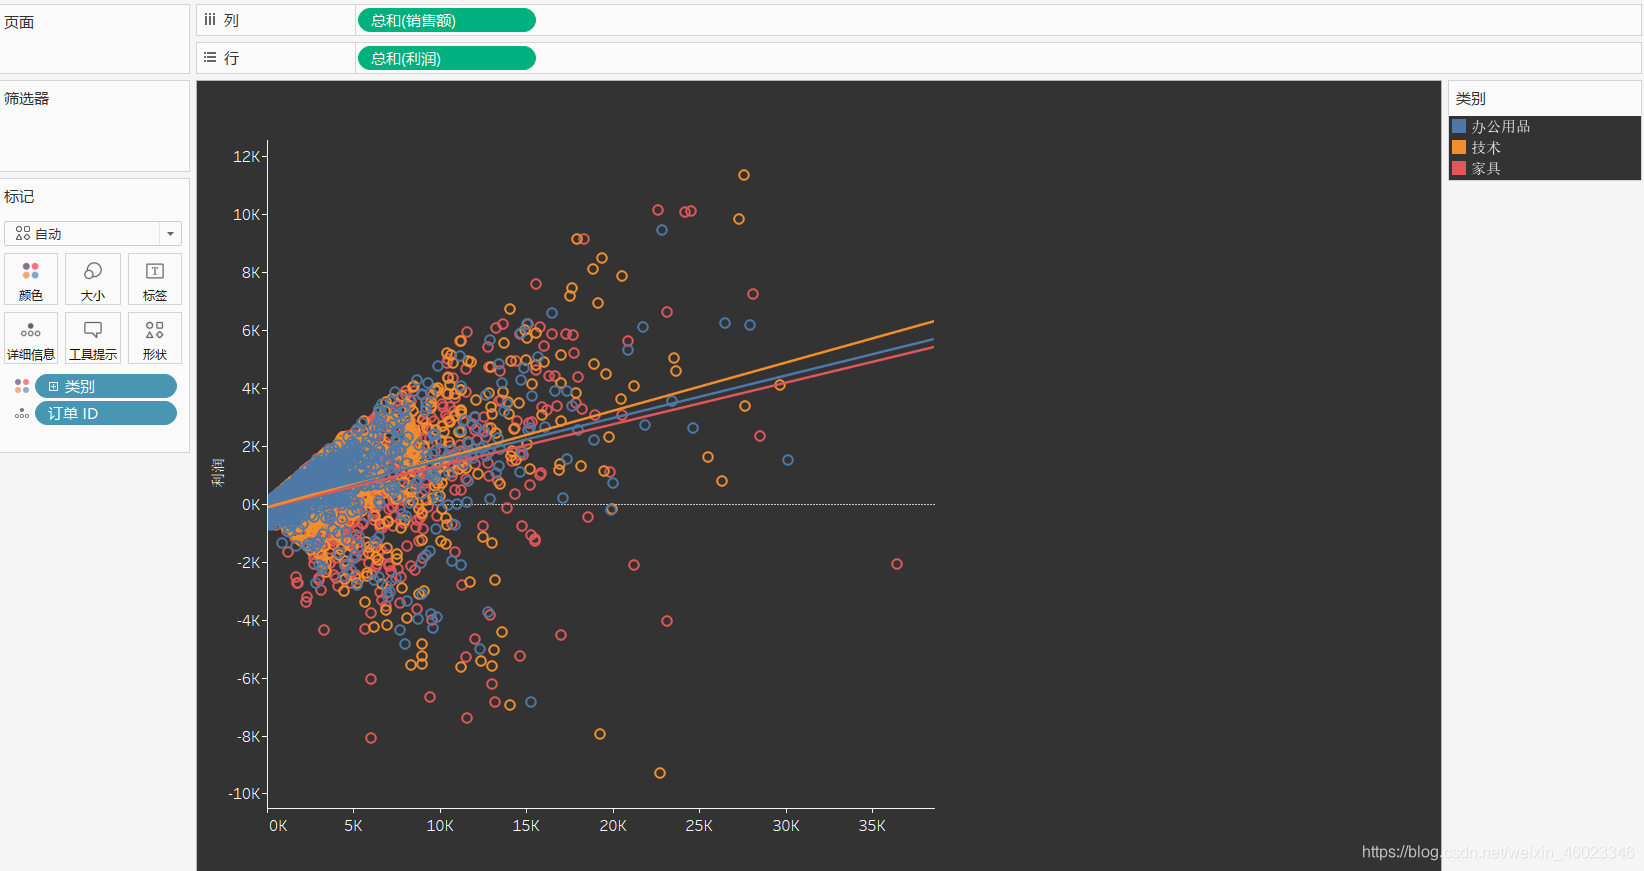The width and height of the screenshot is (1644, 871).
Task: Select the 总和(利润) pill on rows shelf
Action: point(446,58)
